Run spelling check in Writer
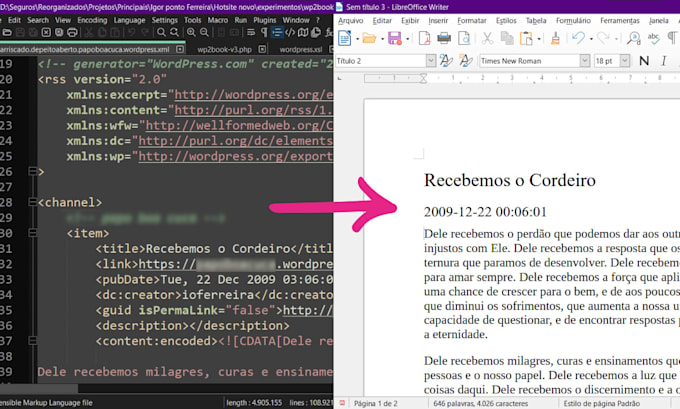Image resolution: width=680 pixels, height=409 pixels. (x=654, y=38)
